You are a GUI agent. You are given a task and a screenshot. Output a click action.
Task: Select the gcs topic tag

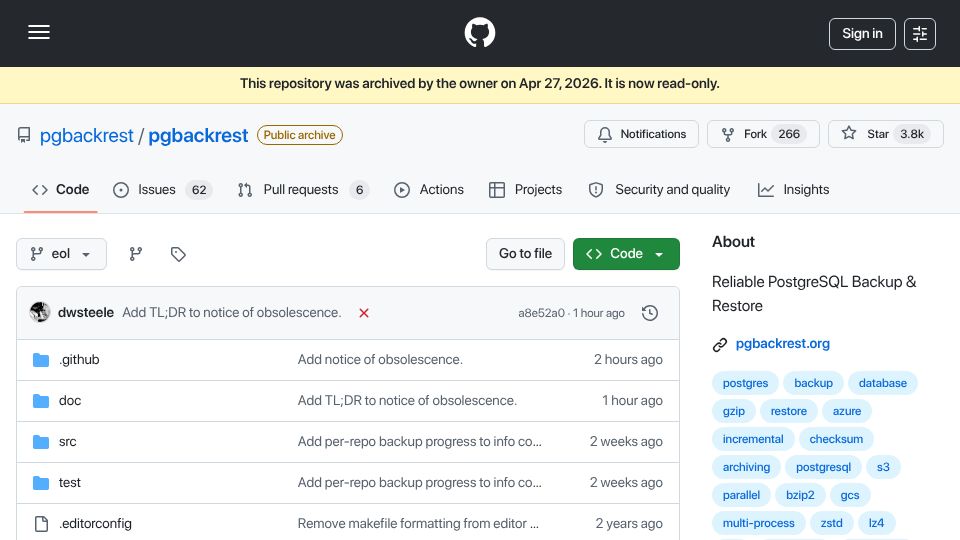coord(850,495)
